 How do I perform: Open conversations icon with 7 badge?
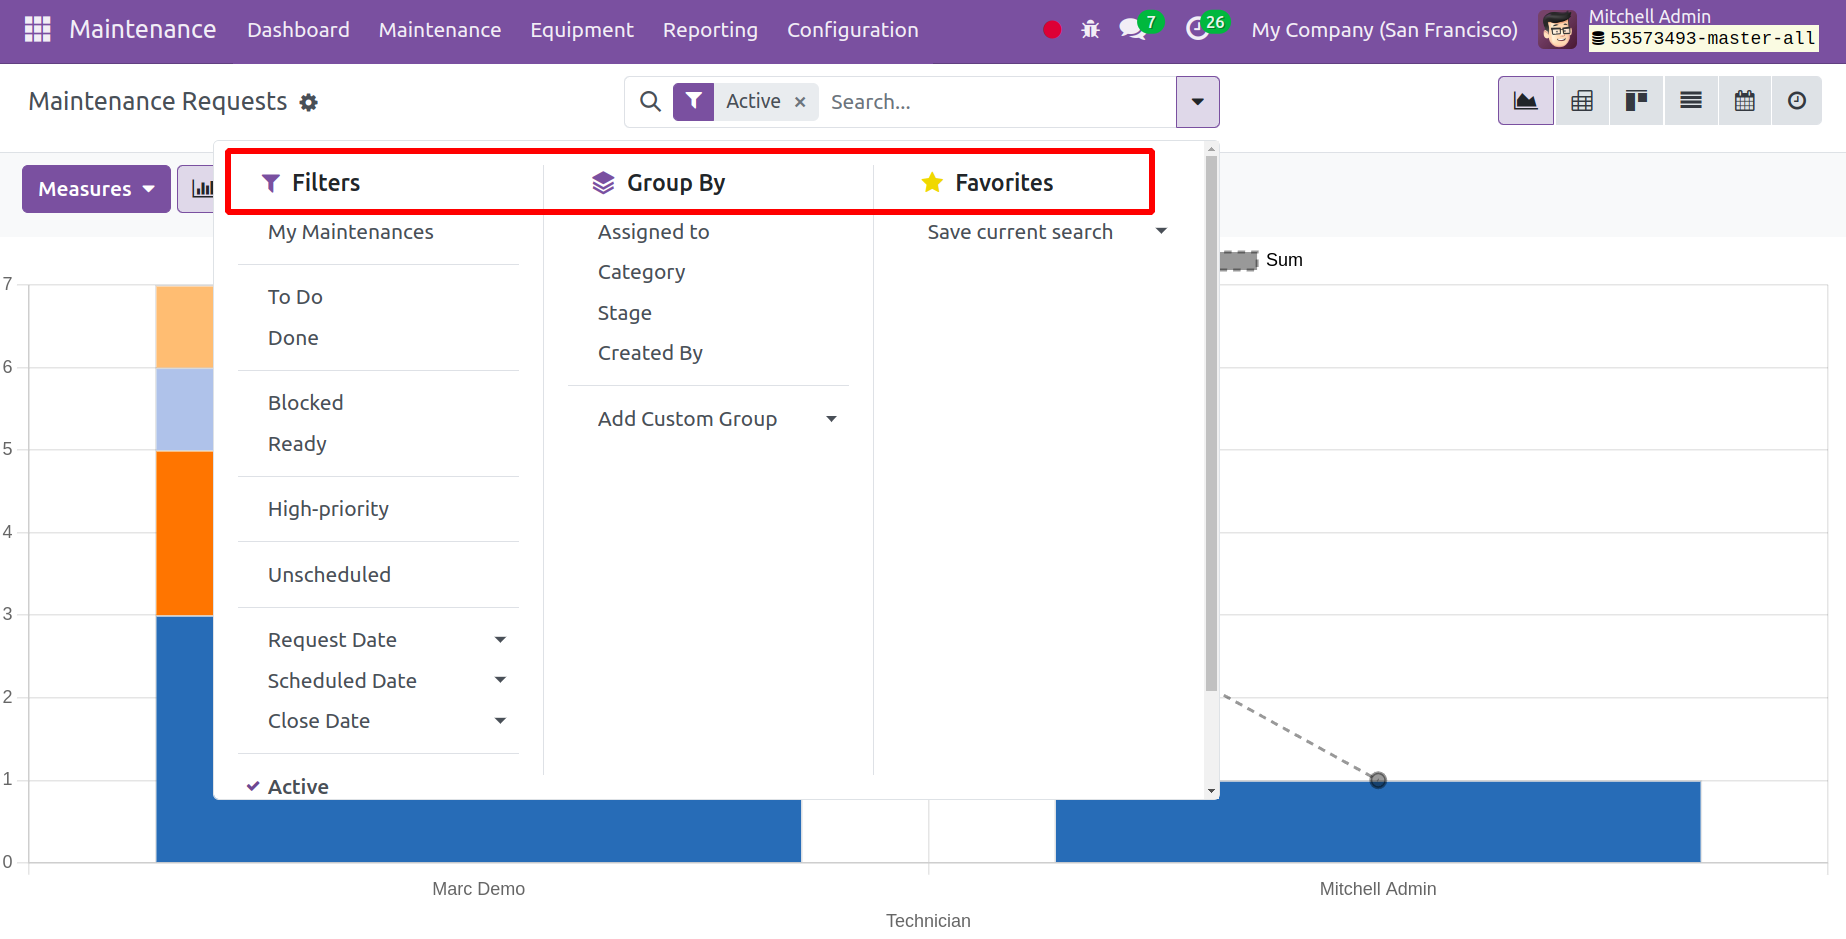(1133, 29)
